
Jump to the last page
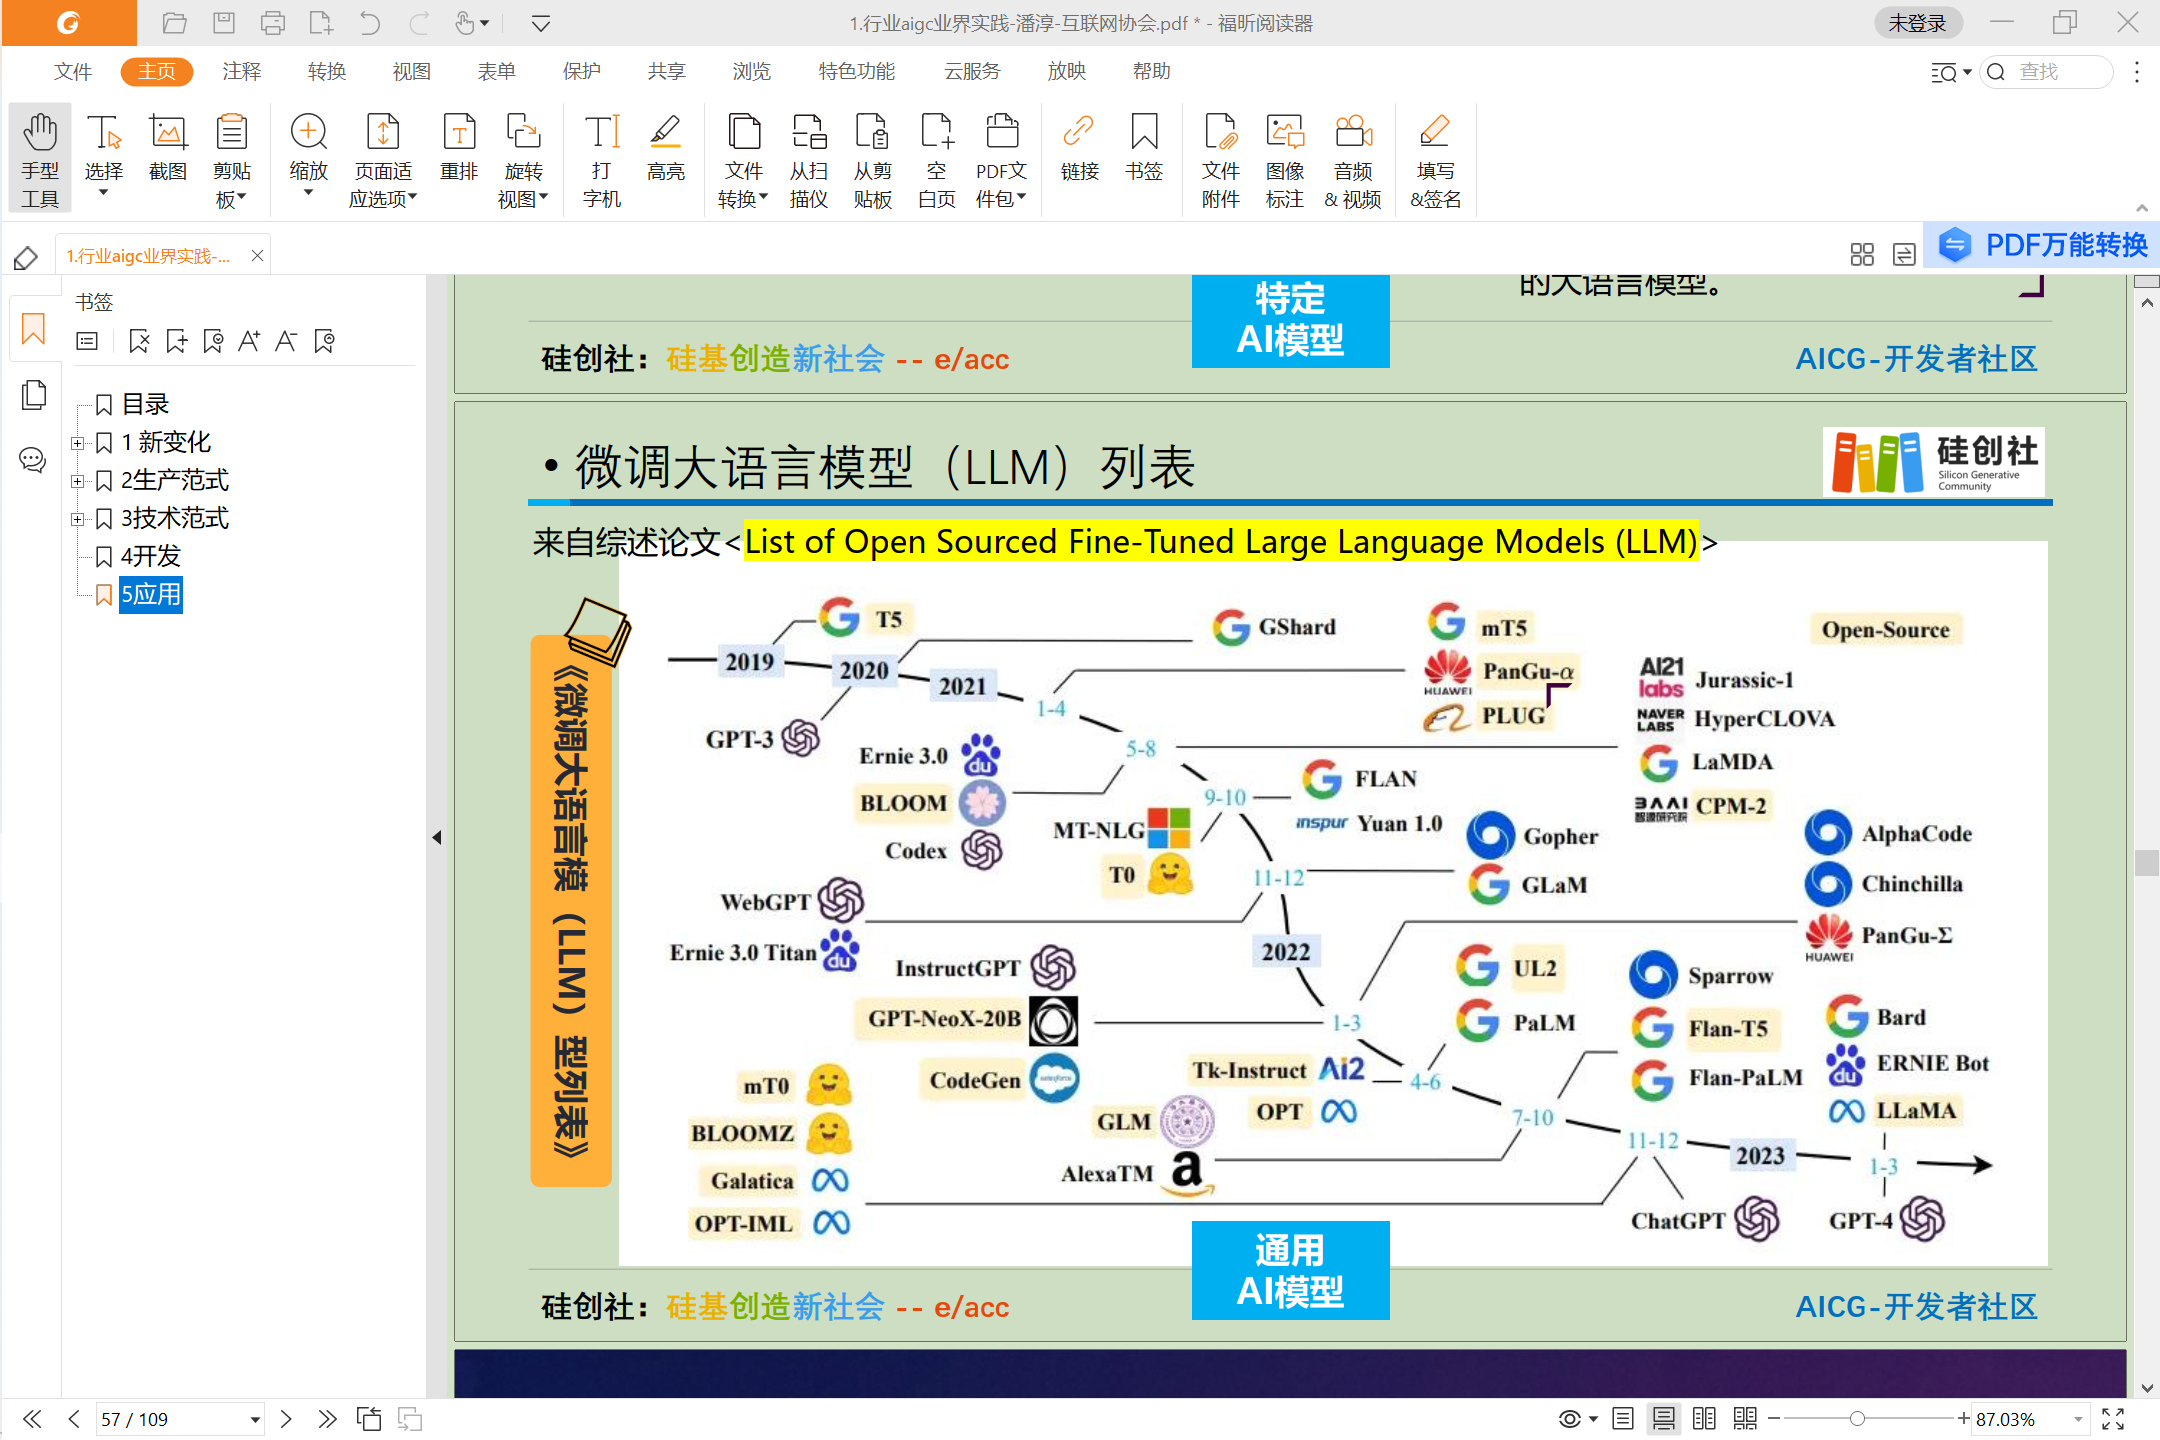coord(327,1419)
